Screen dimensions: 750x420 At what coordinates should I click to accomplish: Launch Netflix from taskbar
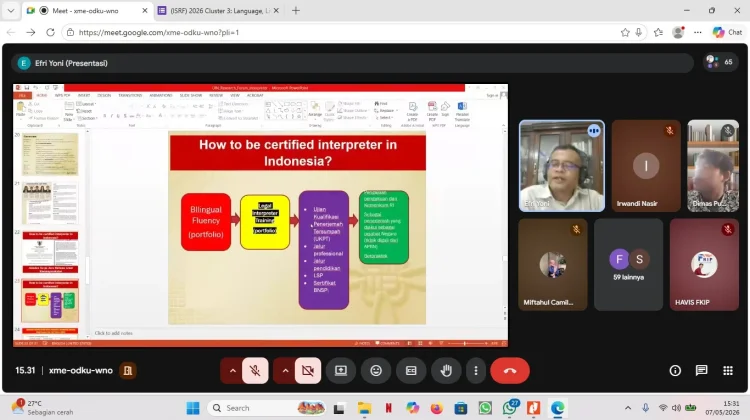pyautogui.click(x=388, y=408)
